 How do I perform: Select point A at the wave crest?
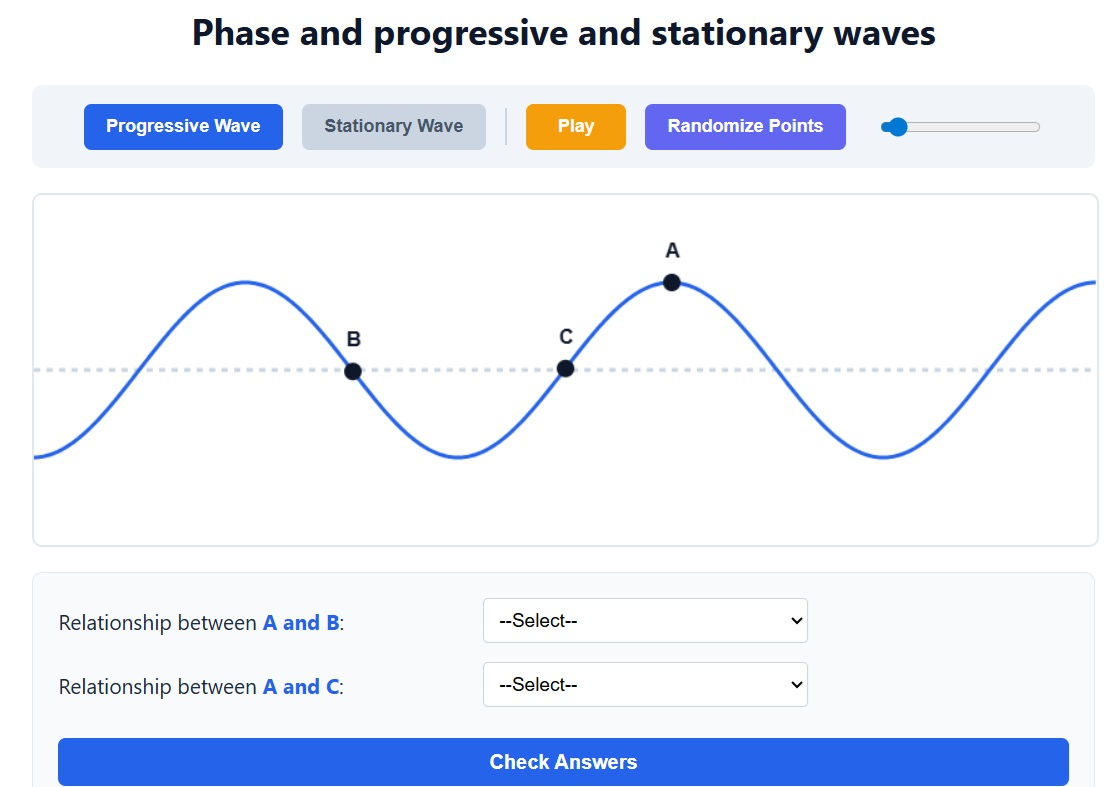point(672,282)
